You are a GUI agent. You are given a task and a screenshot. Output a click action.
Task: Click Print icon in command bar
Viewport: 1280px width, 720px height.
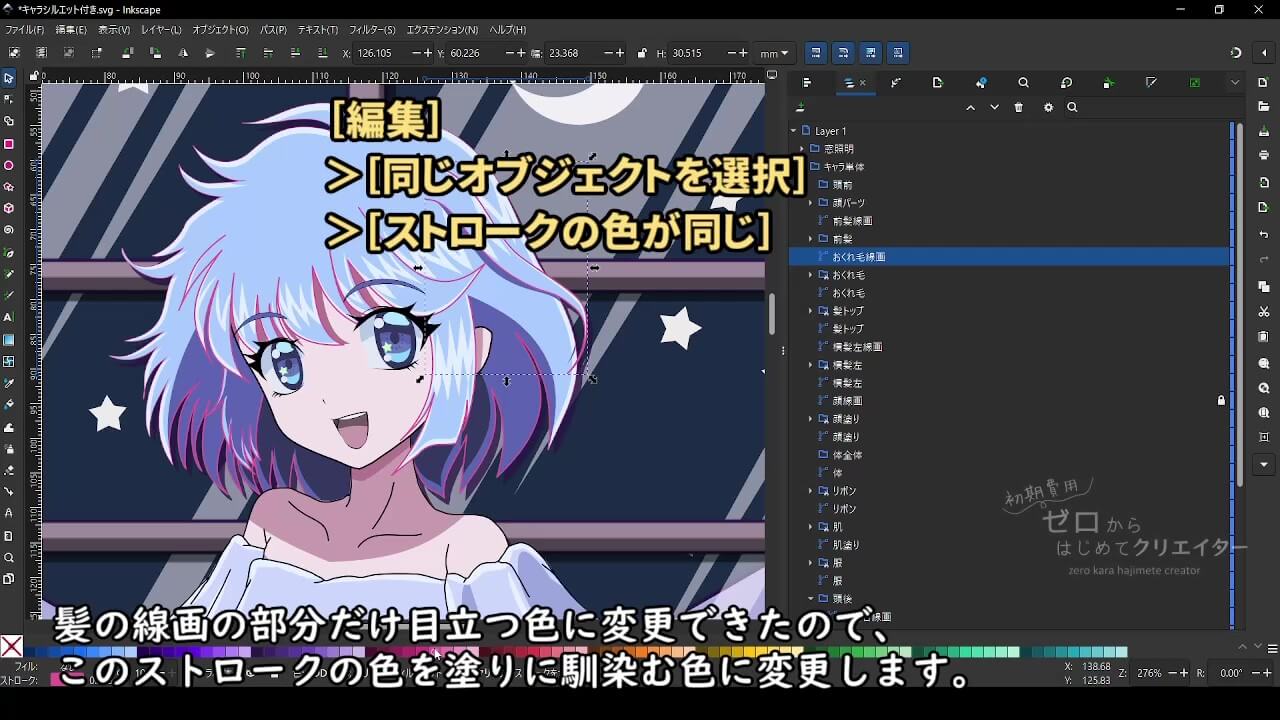coord(1264,155)
